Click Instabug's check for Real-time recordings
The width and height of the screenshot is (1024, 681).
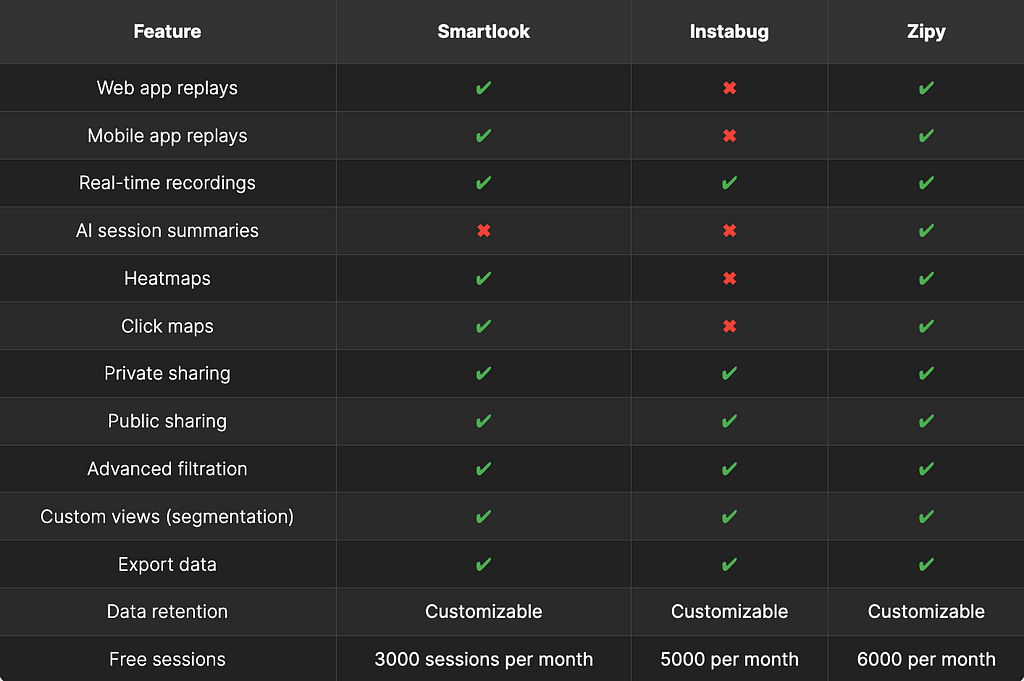(729, 183)
